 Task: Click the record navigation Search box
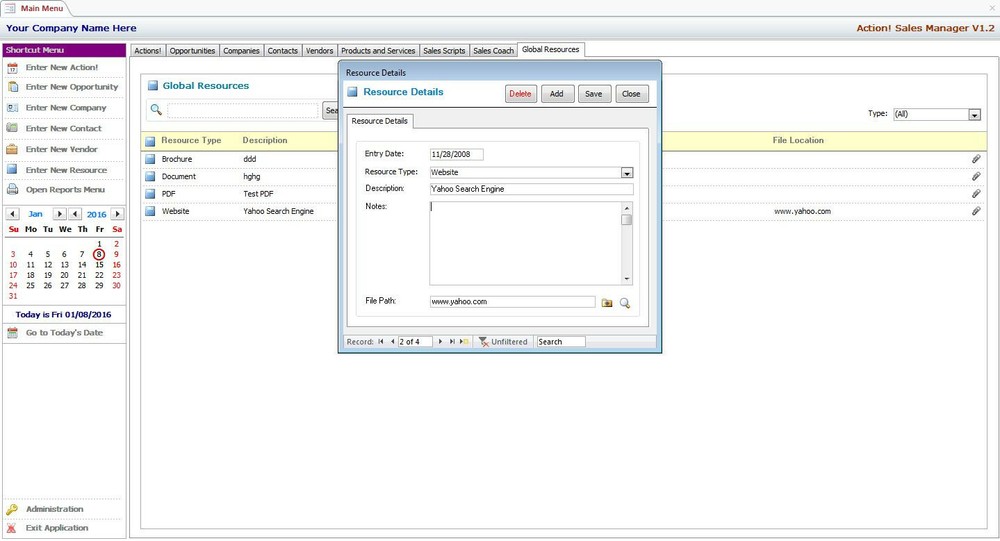561,342
